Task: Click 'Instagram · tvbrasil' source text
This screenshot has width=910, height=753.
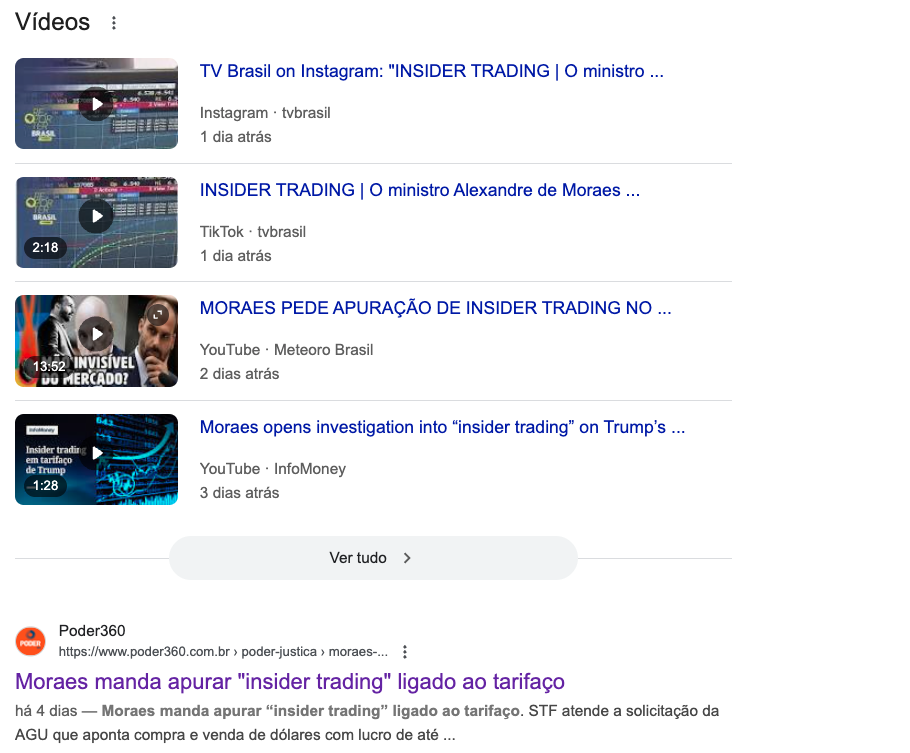Action: pyautogui.click(x=265, y=113)
